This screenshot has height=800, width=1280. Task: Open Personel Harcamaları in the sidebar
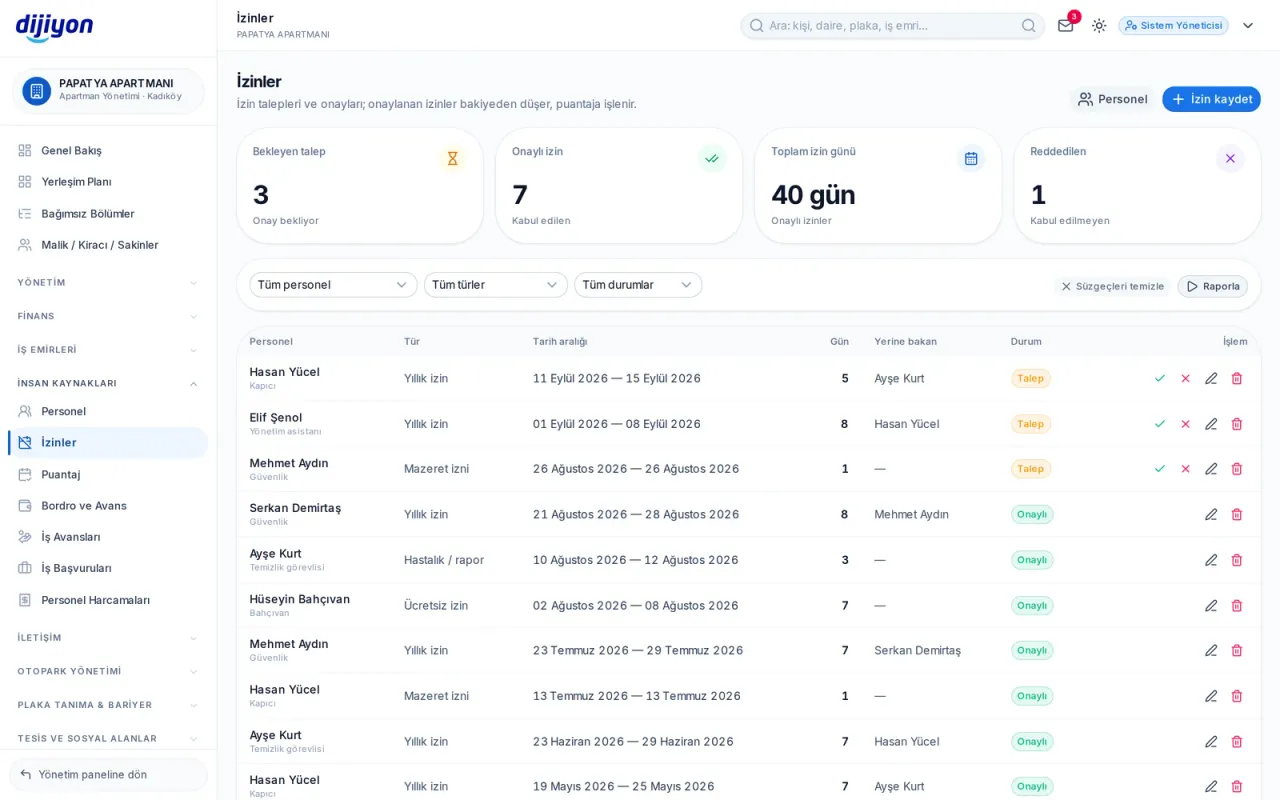click(108, 600)
